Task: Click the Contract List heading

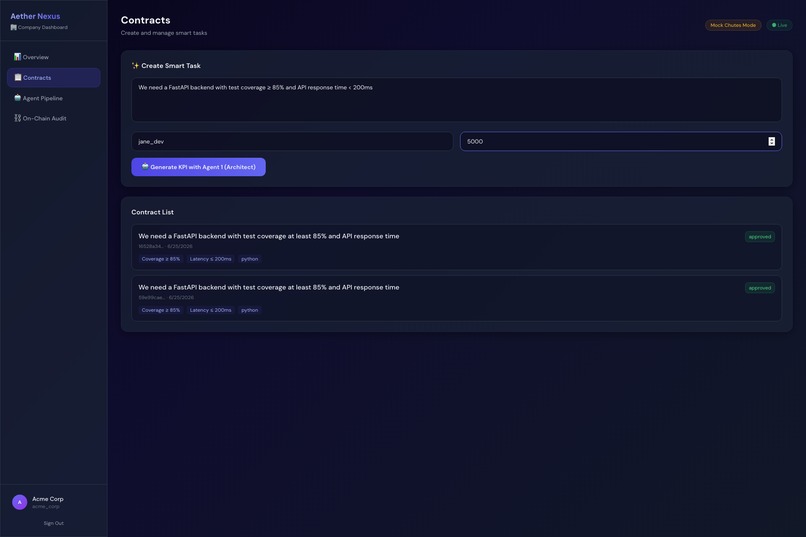Action: [x=152, y=212]
